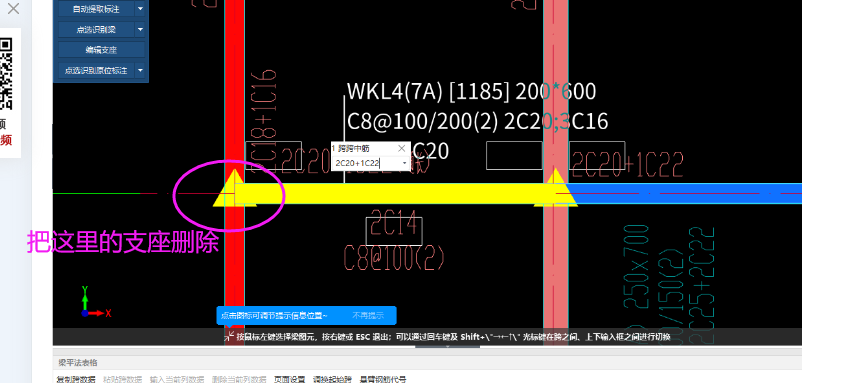Click the box over the red 2C20+1C22 label
This screenshot has height=383, width=843.
click(597, 155)
